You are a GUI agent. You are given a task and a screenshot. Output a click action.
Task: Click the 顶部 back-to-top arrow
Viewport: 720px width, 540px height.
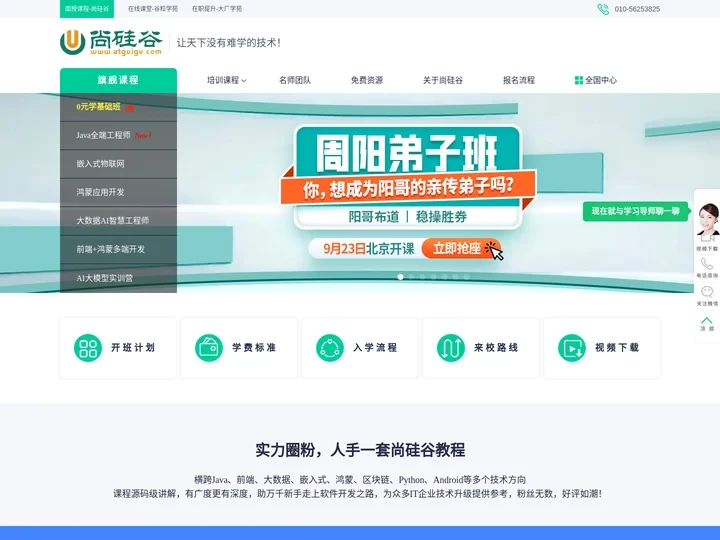point(707,320)
